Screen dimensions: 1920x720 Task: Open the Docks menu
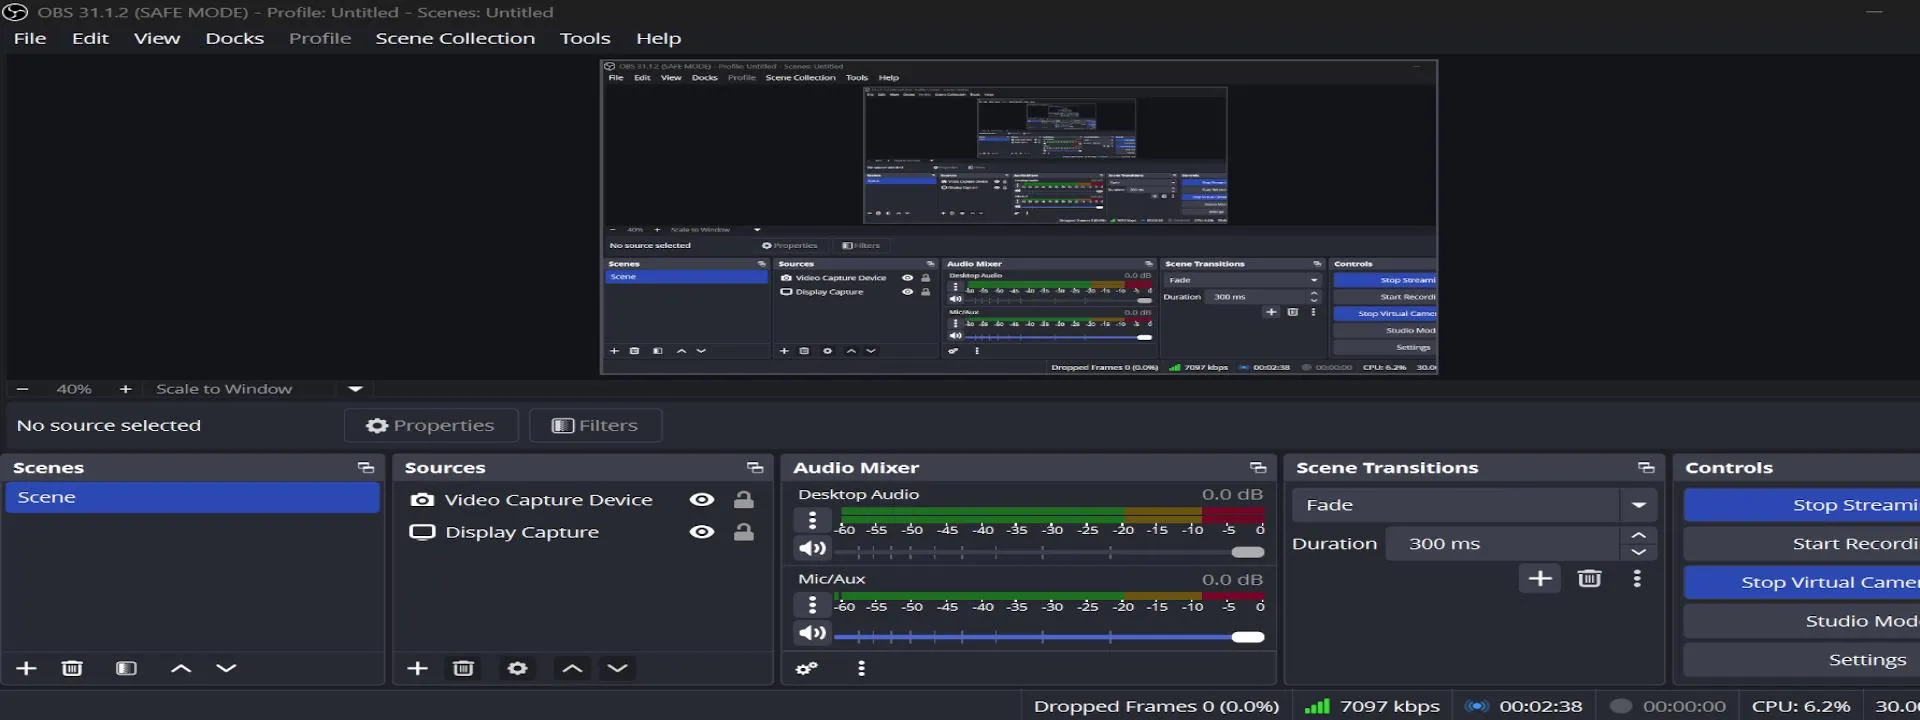point(235,38)
